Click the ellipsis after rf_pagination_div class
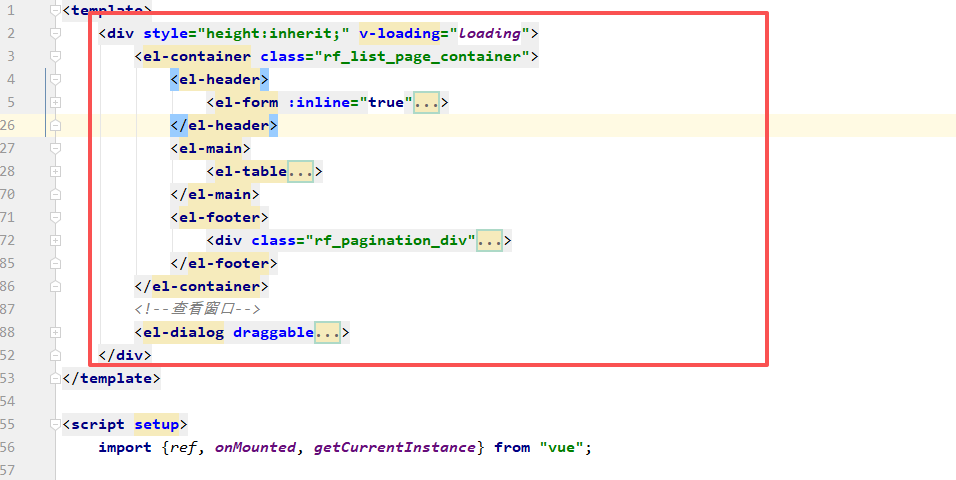This screenshot has width=956, height=480. 490,240
